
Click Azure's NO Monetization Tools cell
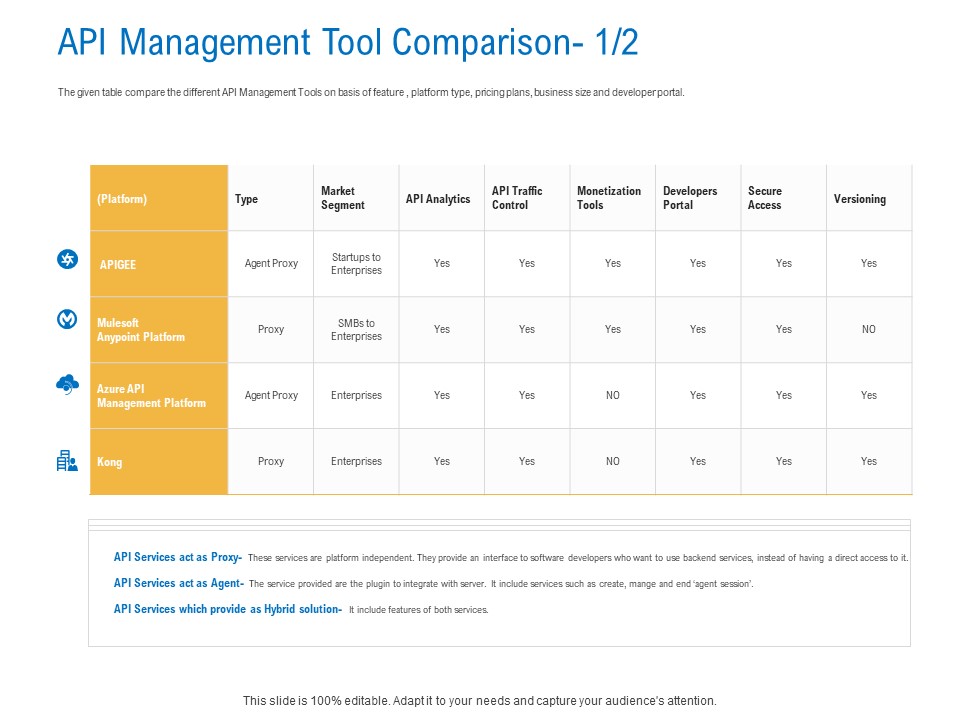tap(613, 396)
